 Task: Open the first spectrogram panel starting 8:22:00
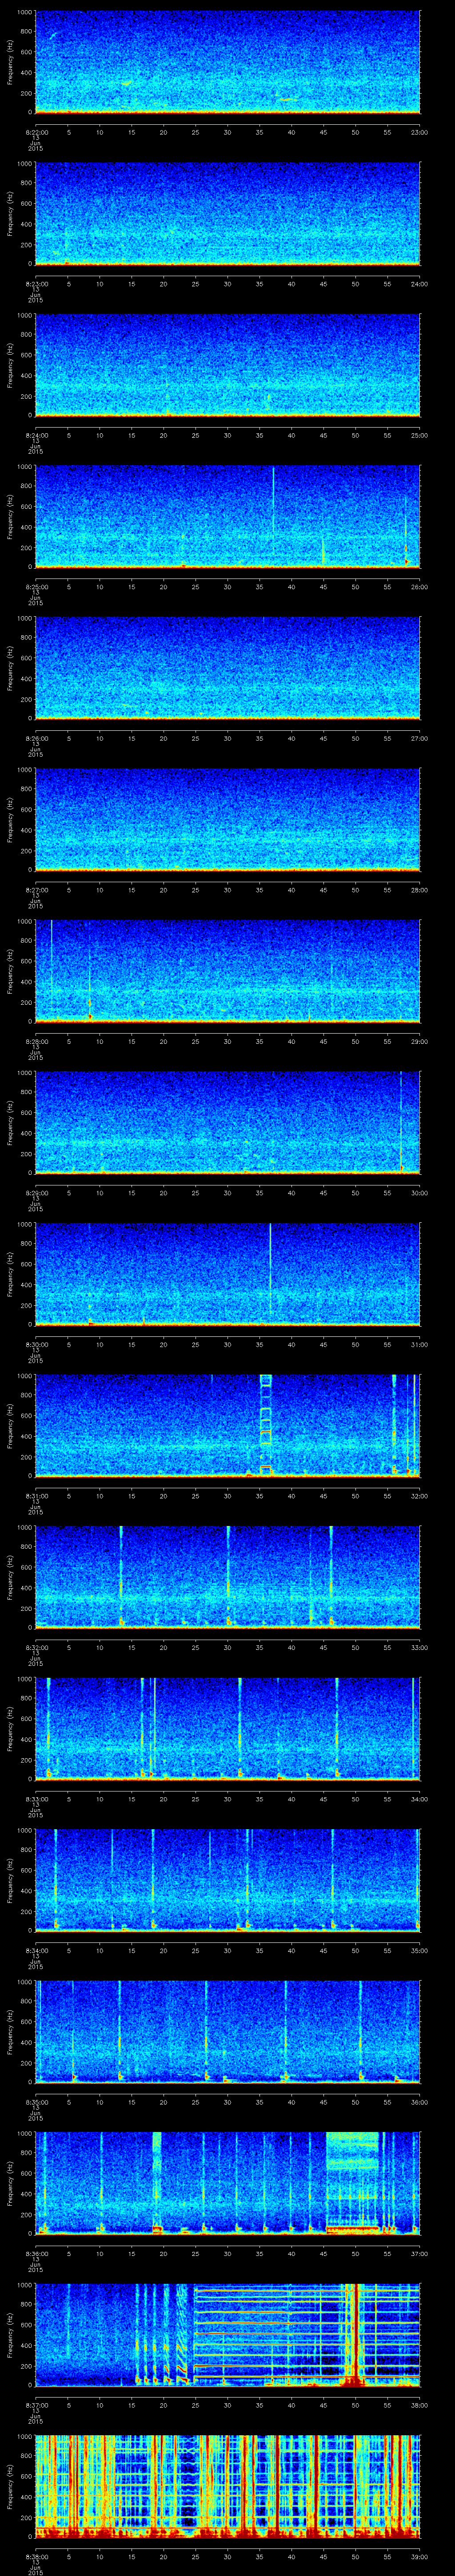[227, 62]
